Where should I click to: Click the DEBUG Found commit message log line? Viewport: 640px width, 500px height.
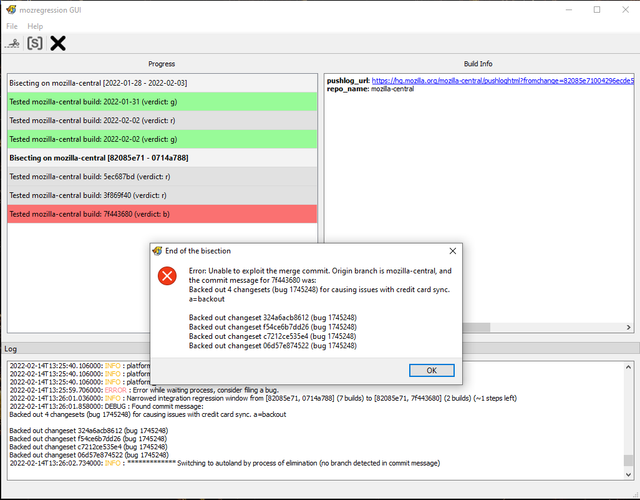pyautogui.click(x=106, y=407)
